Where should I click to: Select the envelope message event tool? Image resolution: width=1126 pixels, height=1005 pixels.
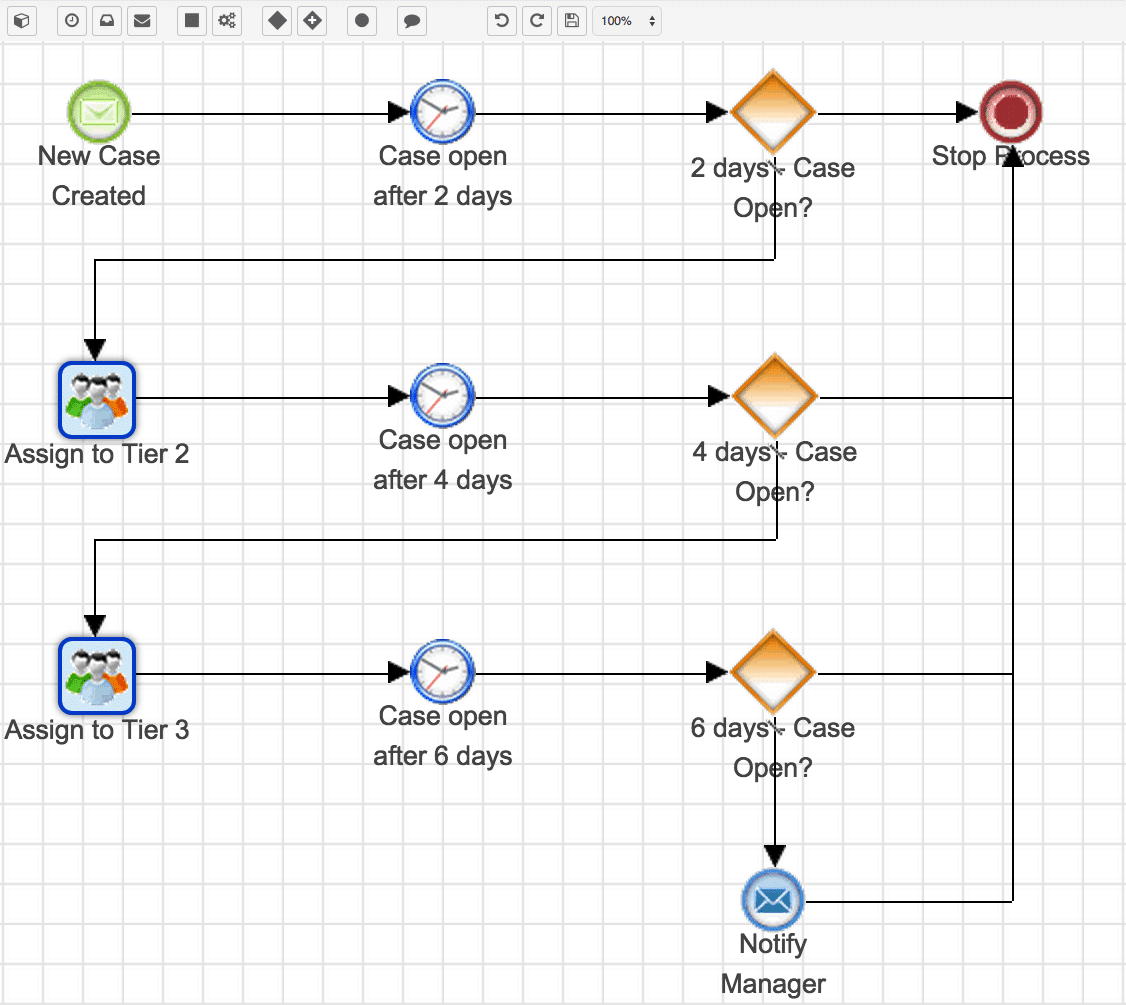[x=142, y=21]
